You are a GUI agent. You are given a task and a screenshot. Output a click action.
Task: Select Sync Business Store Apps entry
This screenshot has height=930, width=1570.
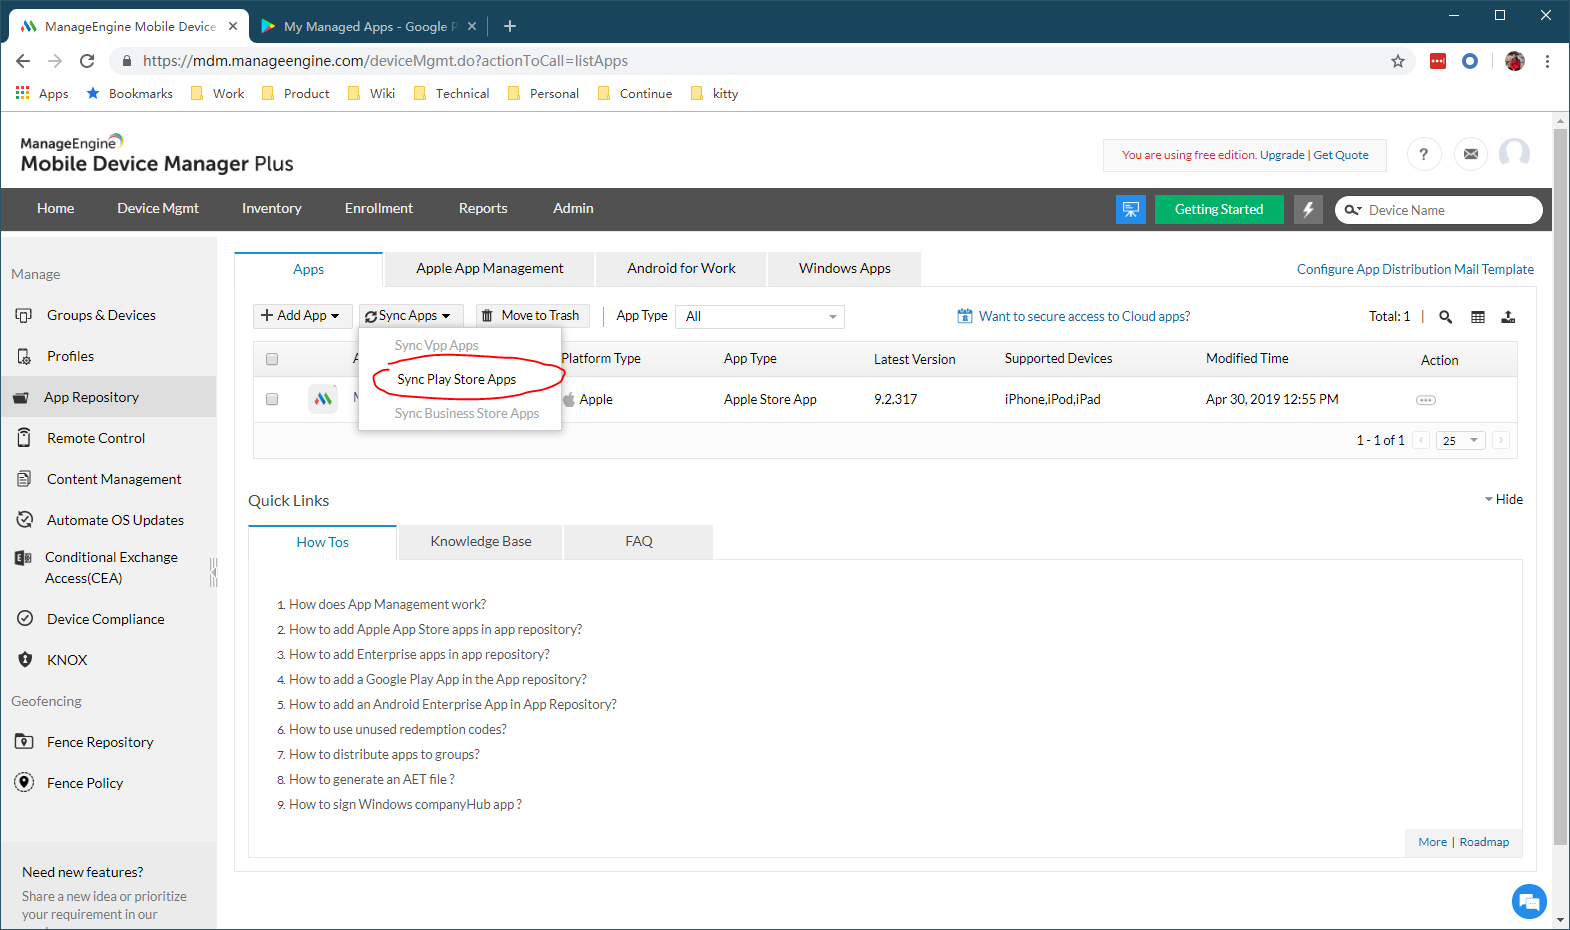(466, 413)
